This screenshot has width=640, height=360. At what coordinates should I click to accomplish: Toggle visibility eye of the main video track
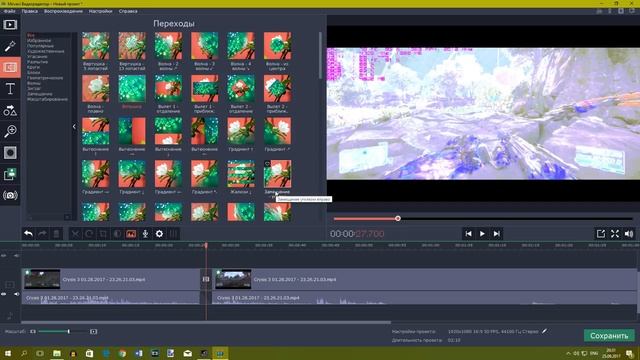(x=4, y=294)
